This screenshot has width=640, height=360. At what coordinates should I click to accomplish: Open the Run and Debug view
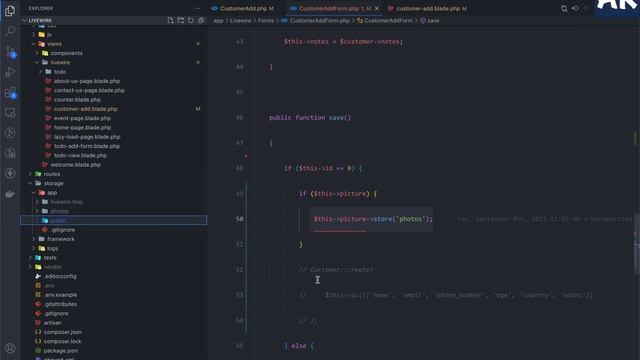10,72
